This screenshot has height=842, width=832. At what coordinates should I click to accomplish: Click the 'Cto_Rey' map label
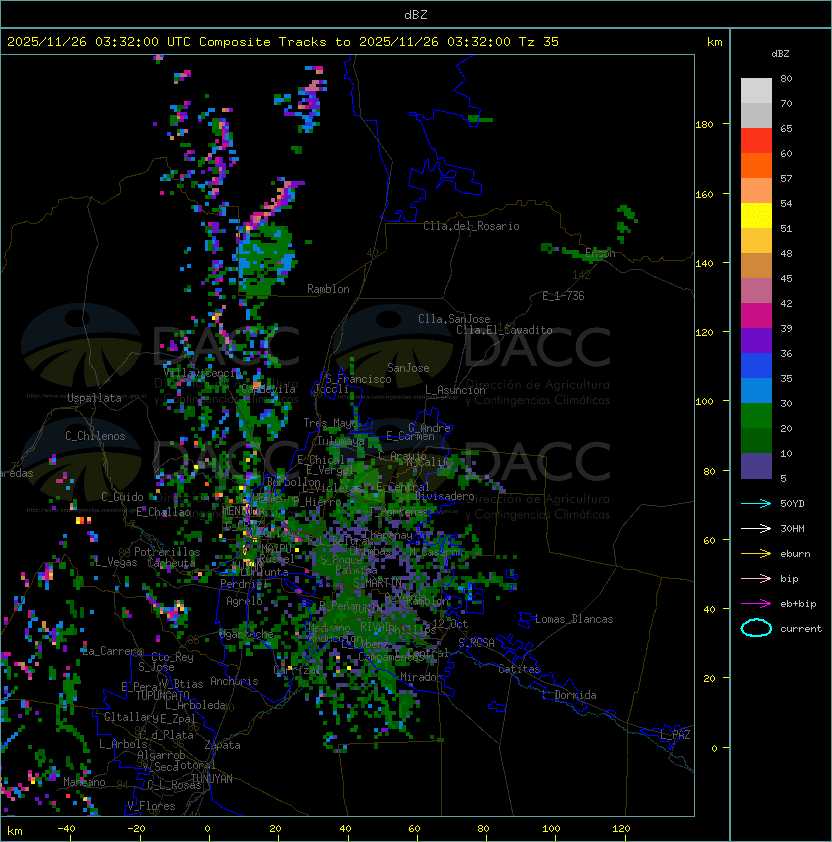pyautogui.click(x=172, y=657)
